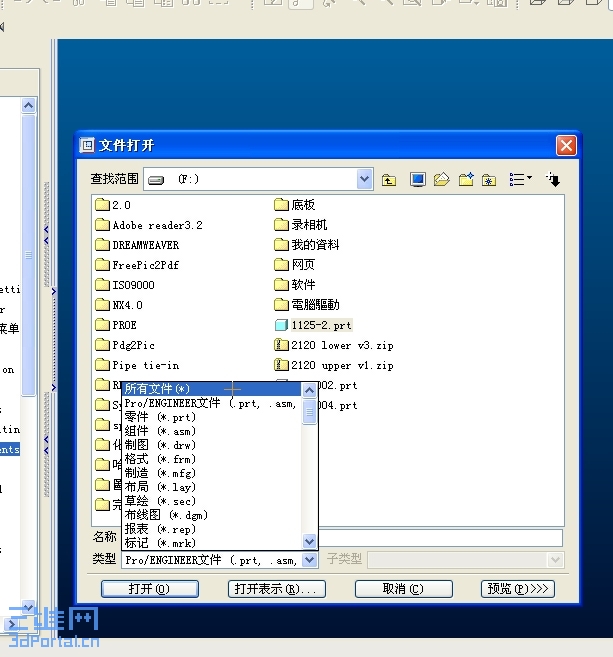Click the 取消(C) button
Image resolution: width=613 pixels, height=657 pixels.
403,589
